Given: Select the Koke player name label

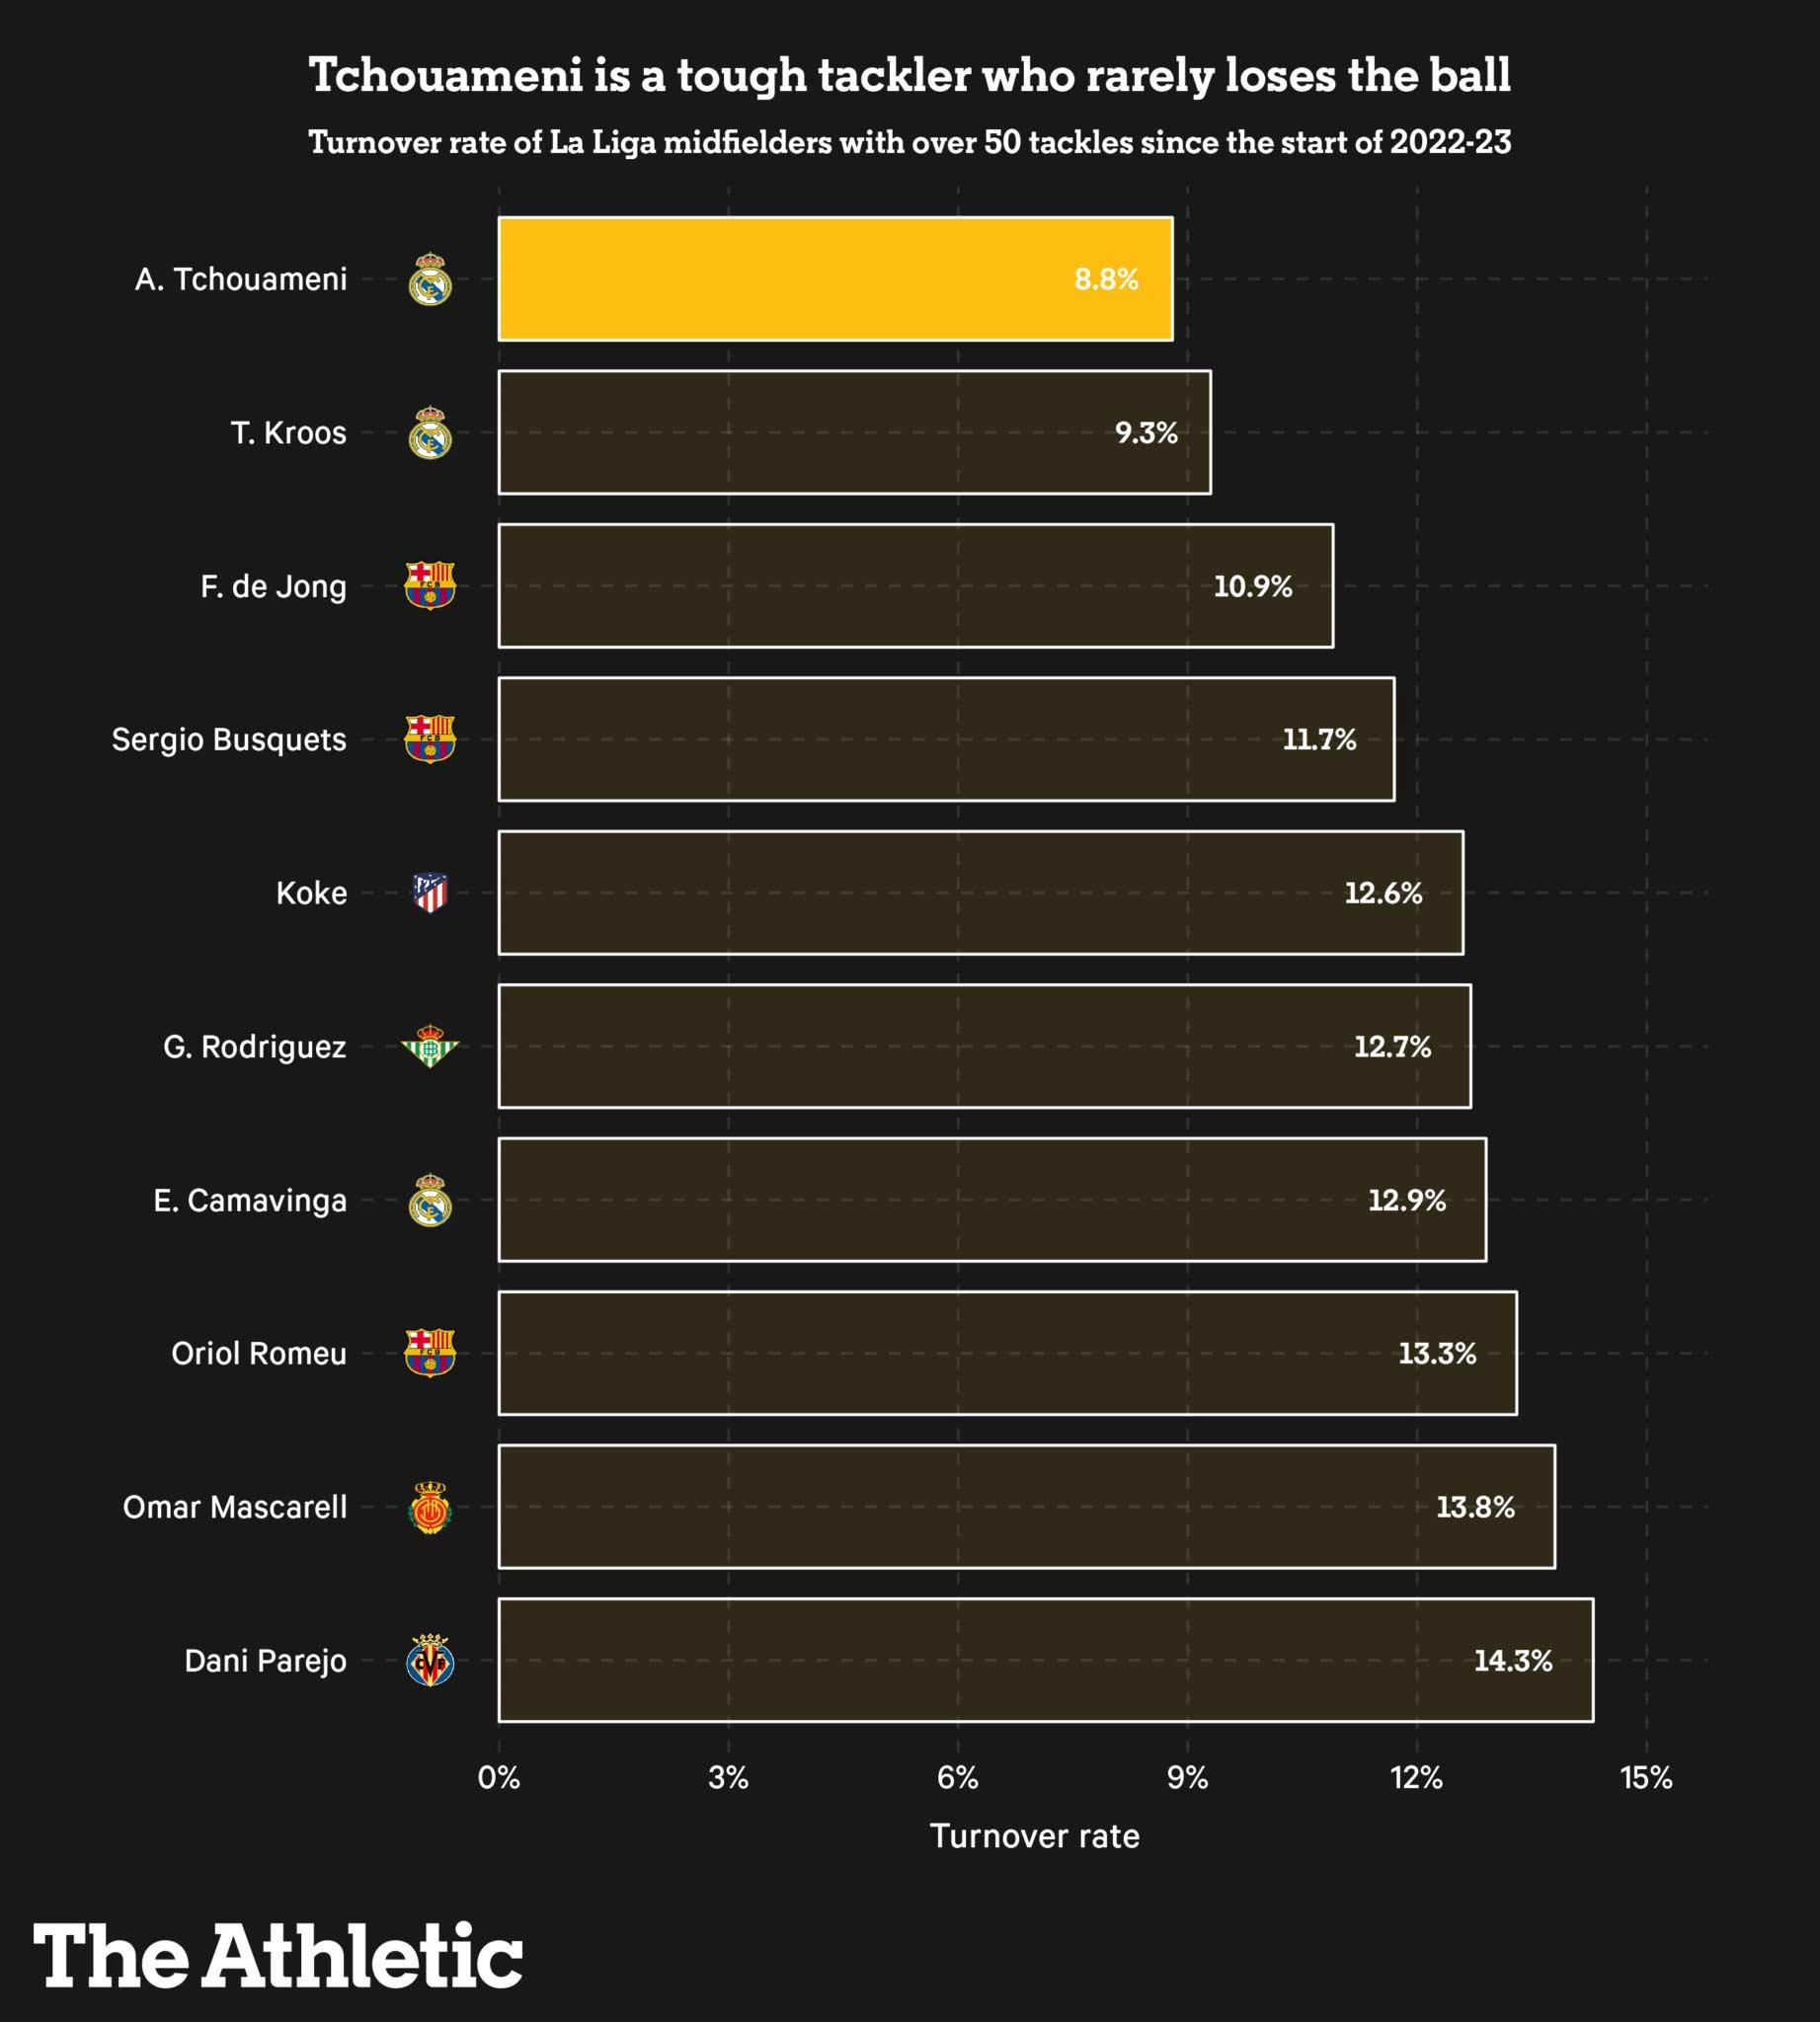Looking at the screenshot, I should [x=311, y=893].
